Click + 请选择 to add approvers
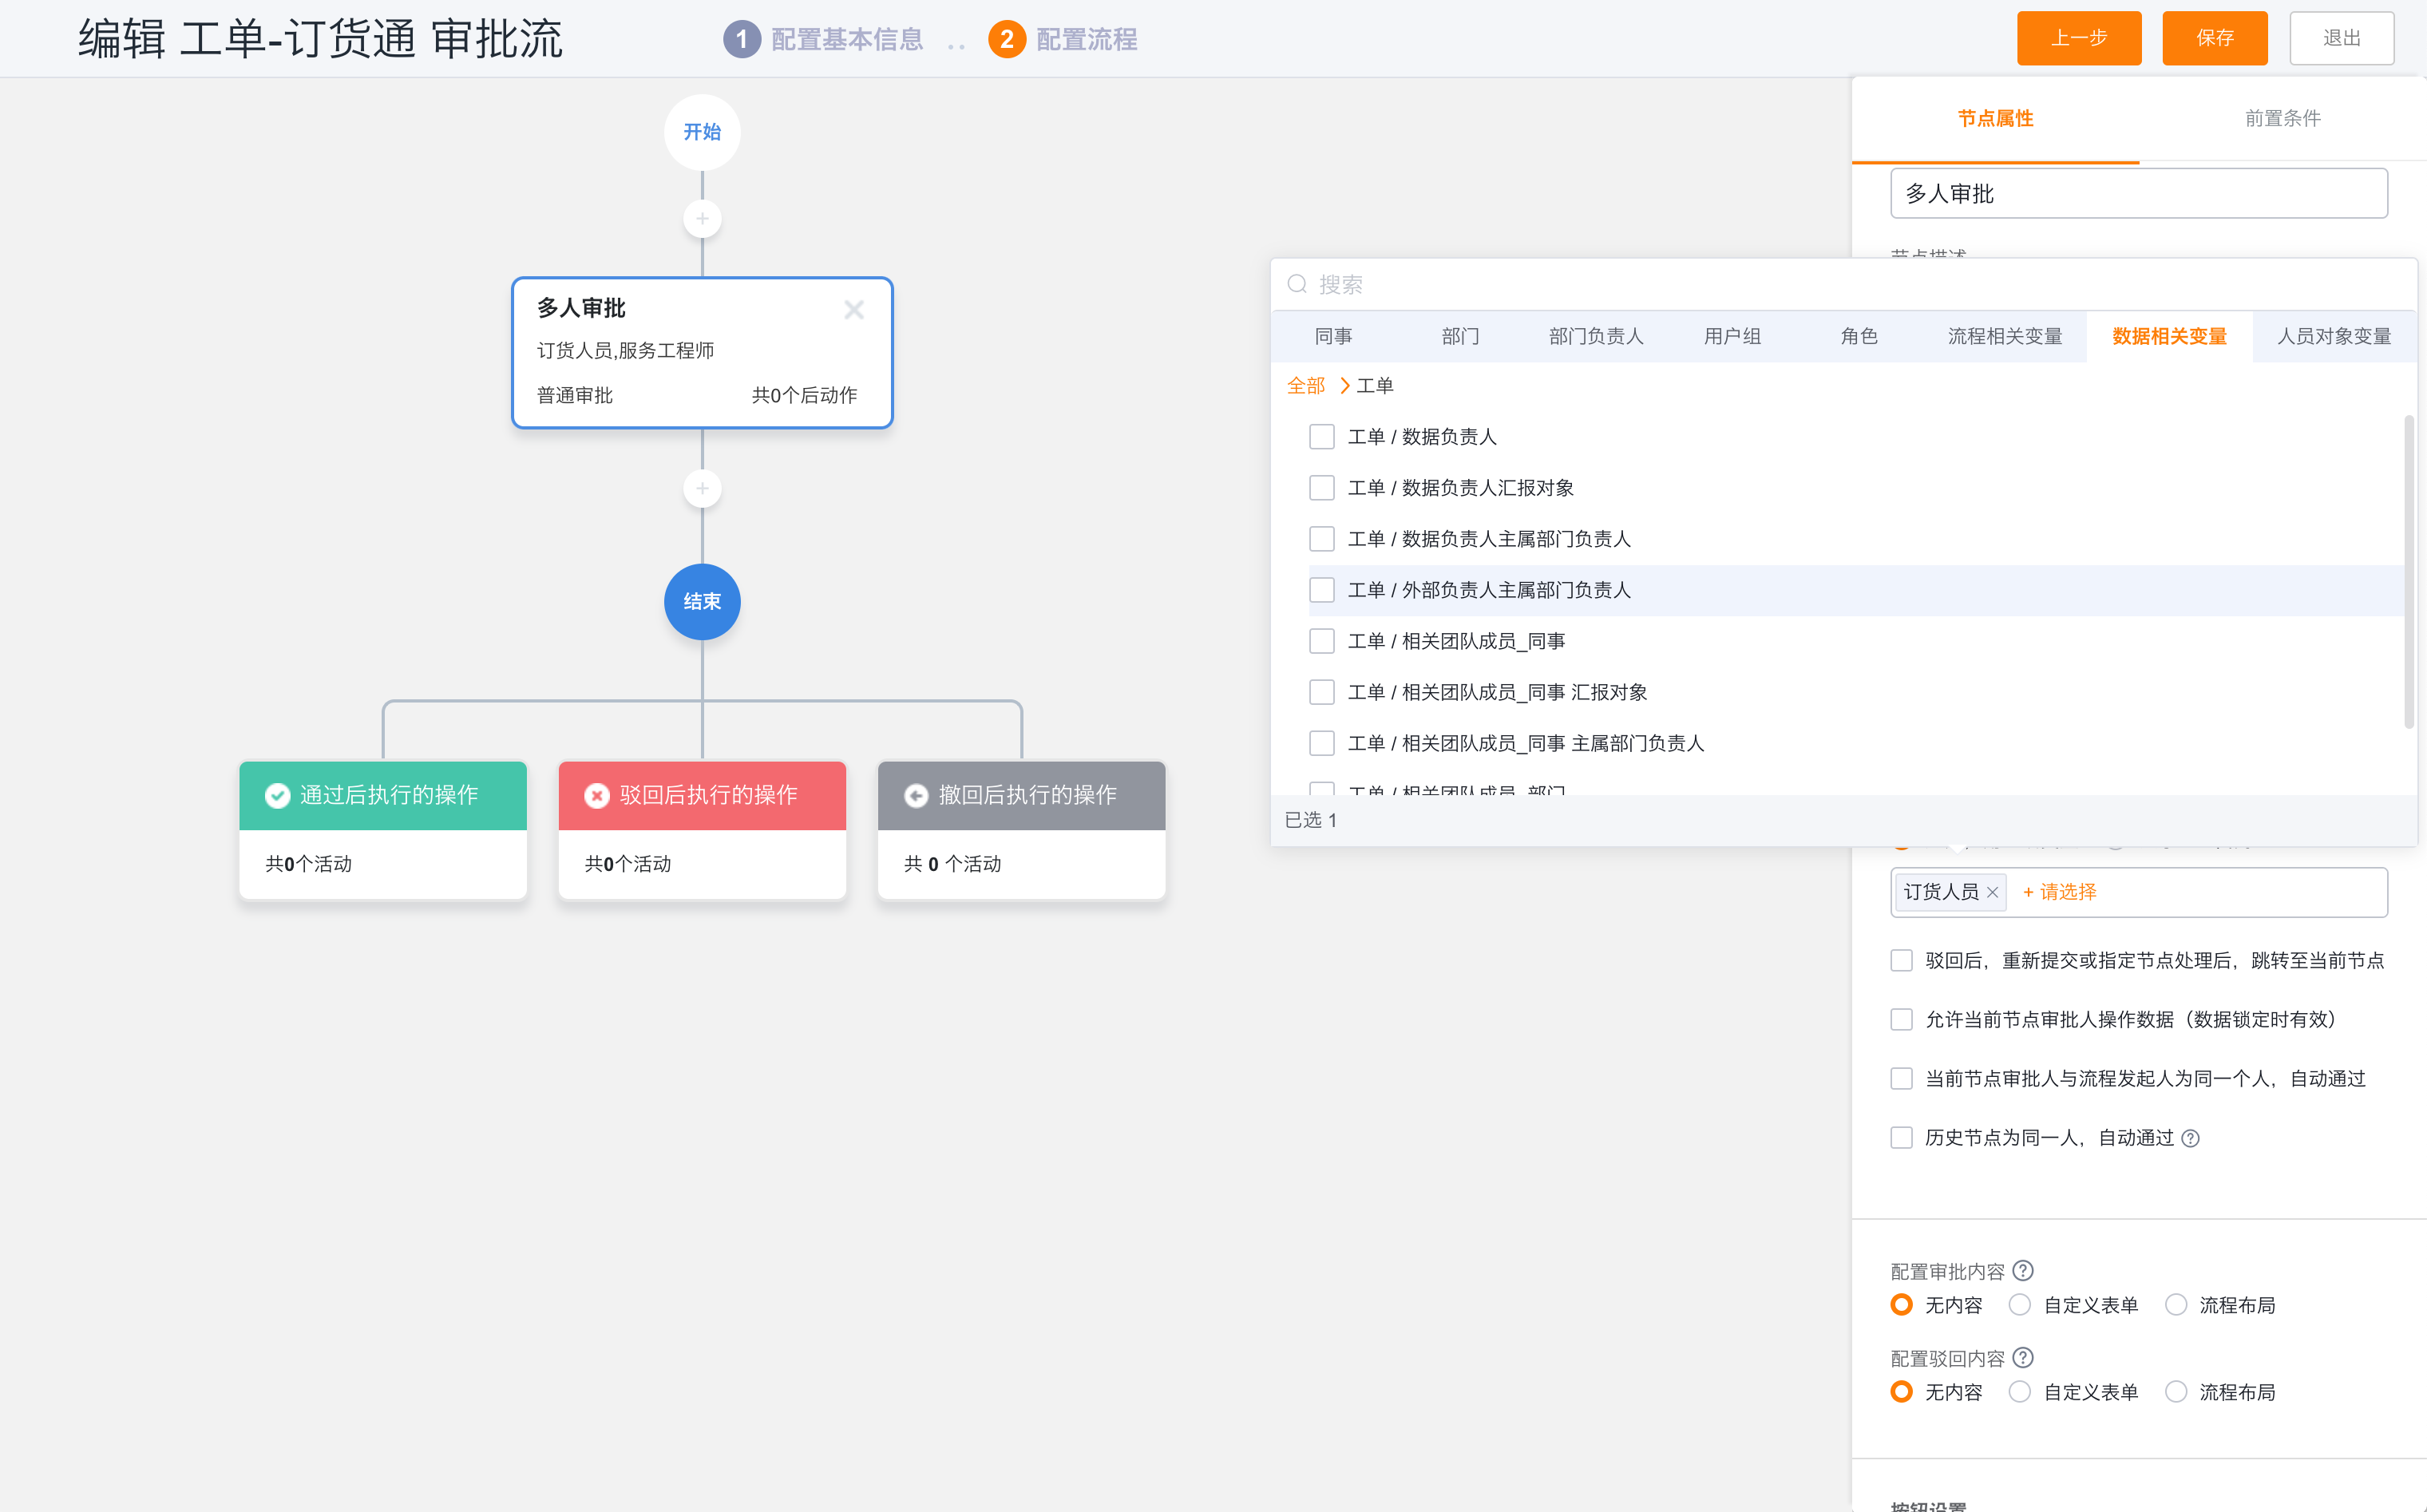This screenshot has height=1512, width=2427. point(2059,892)
